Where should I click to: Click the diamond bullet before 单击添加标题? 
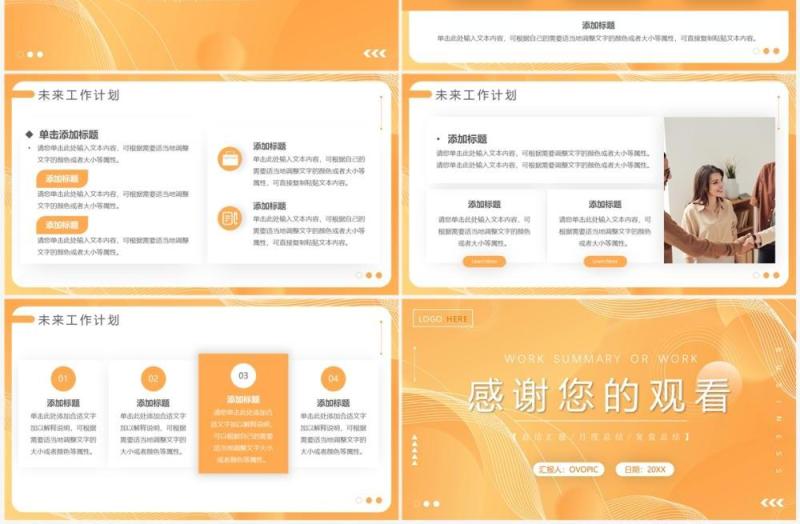pos(29,135)
